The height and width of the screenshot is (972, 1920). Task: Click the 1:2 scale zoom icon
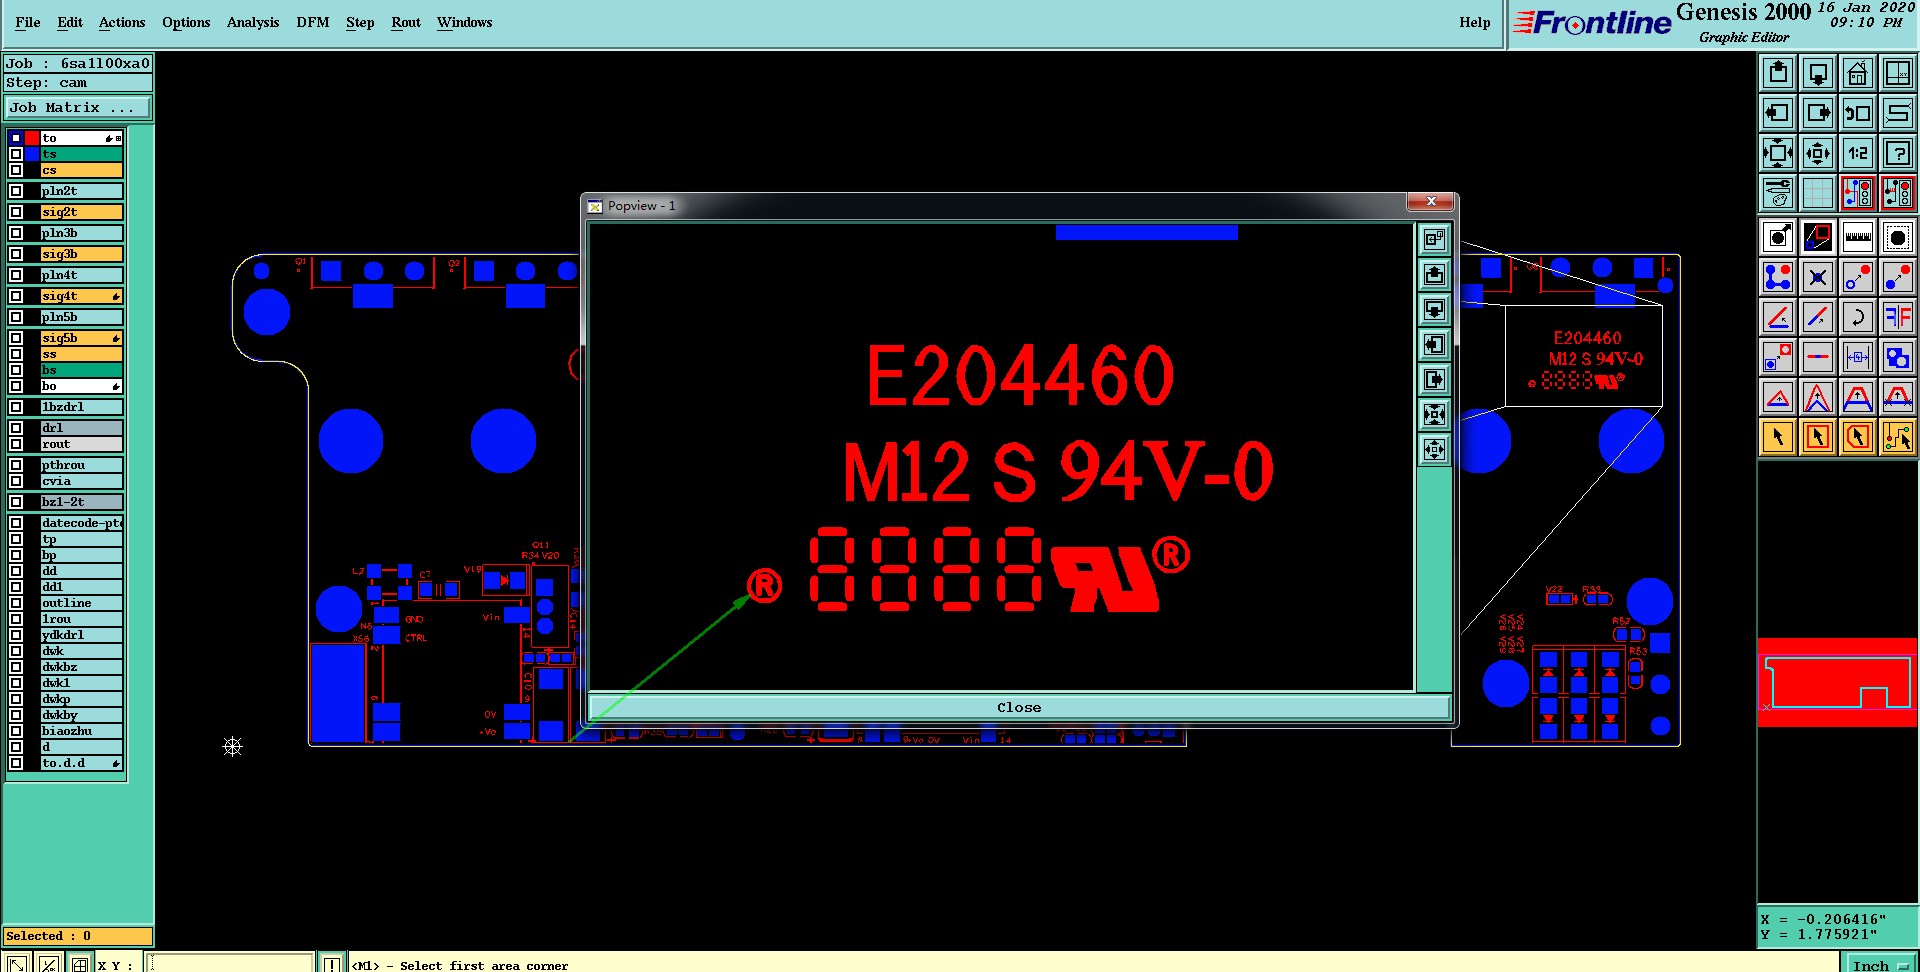coord(1858,153)
